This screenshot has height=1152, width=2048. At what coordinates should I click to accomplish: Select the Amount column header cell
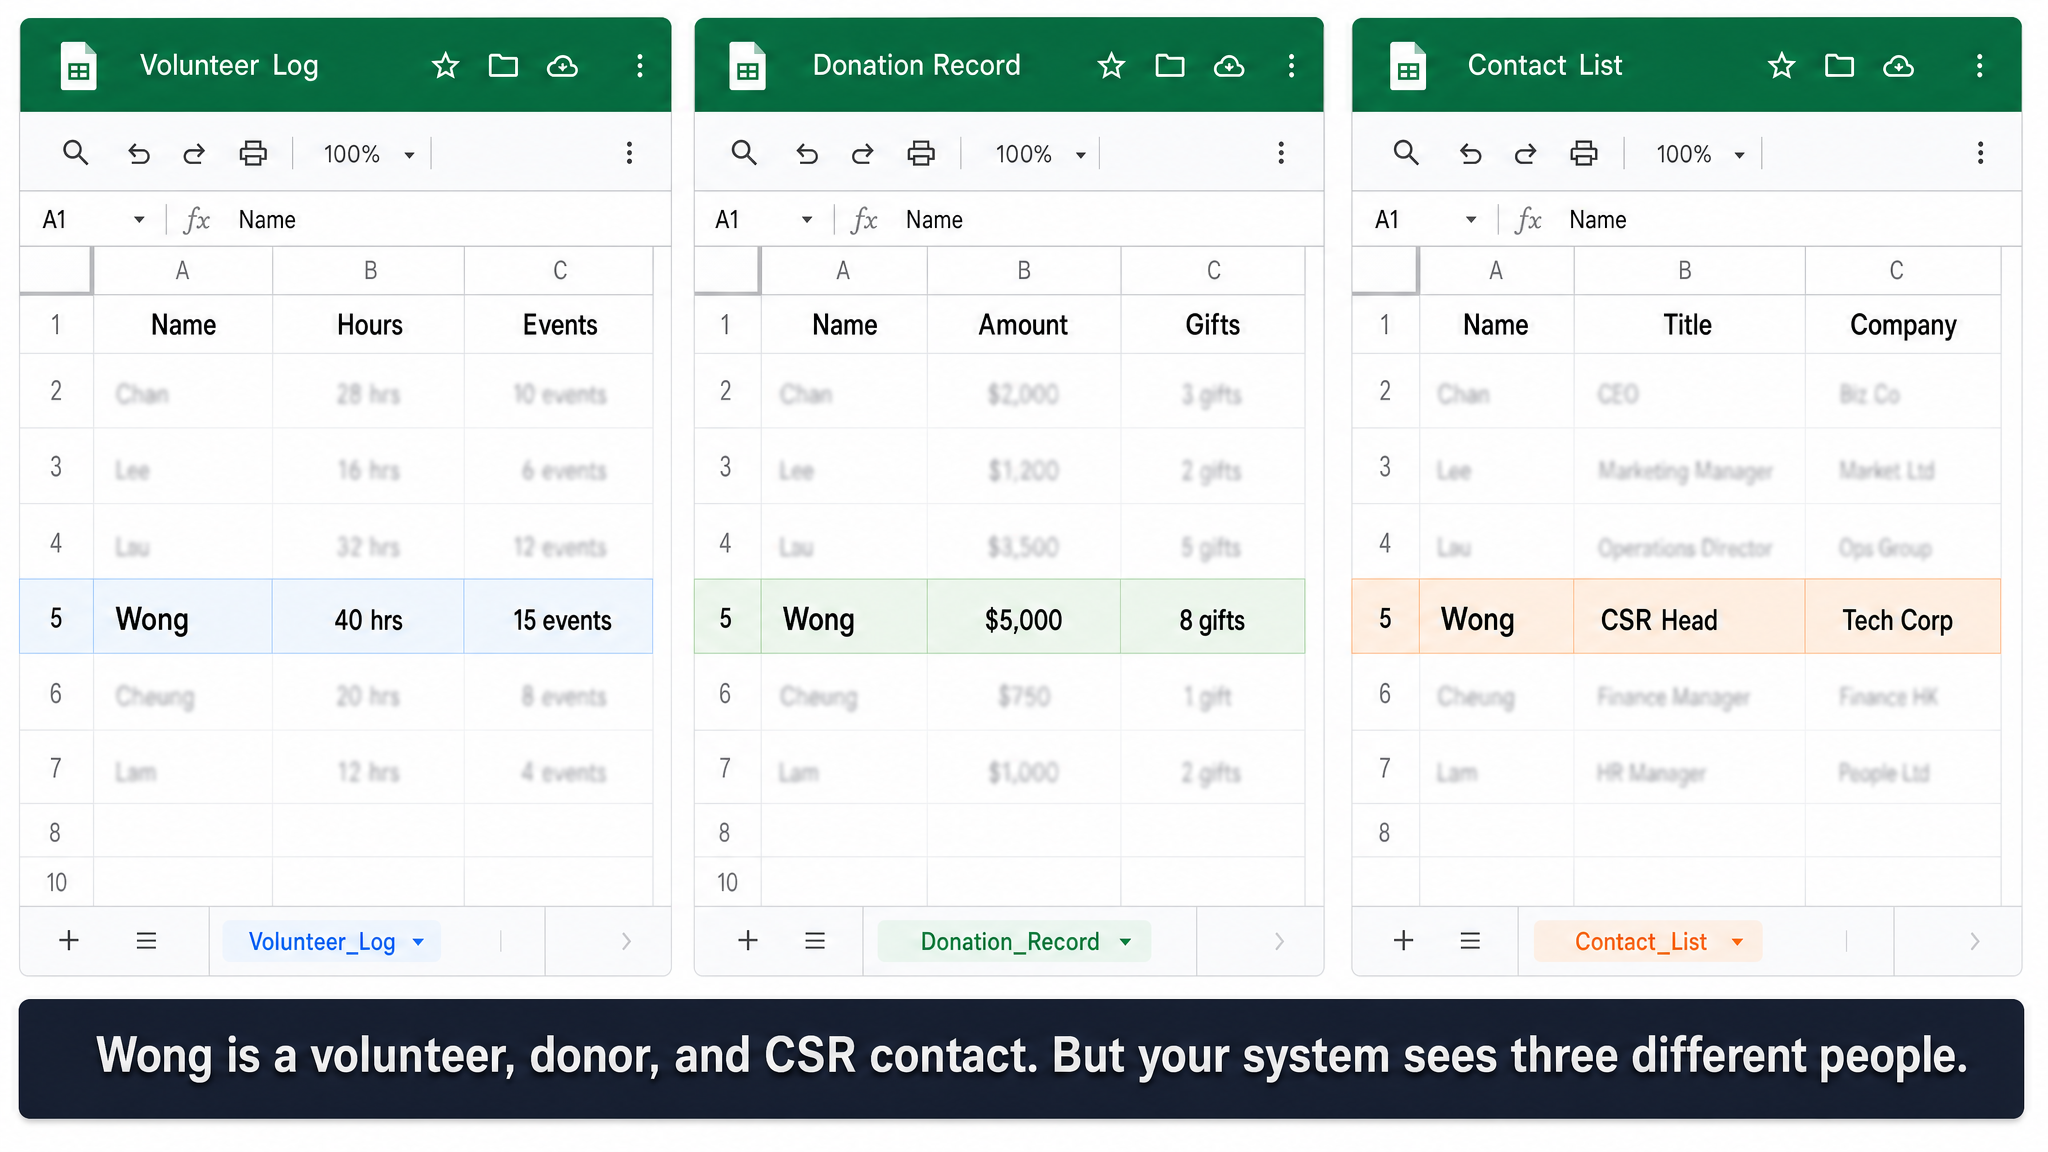tap(1024, 325)
